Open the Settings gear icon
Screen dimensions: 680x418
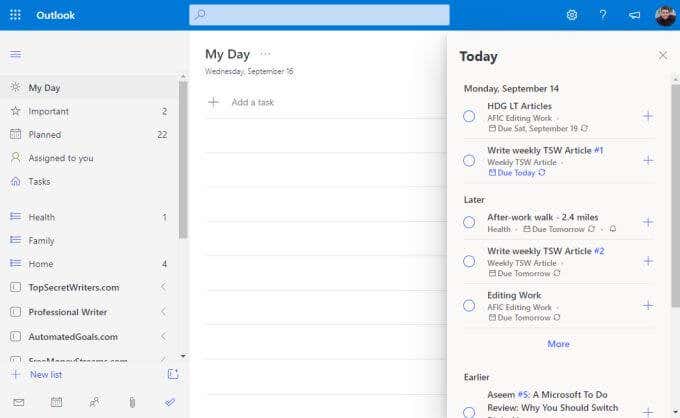click(x=572, y=15)
